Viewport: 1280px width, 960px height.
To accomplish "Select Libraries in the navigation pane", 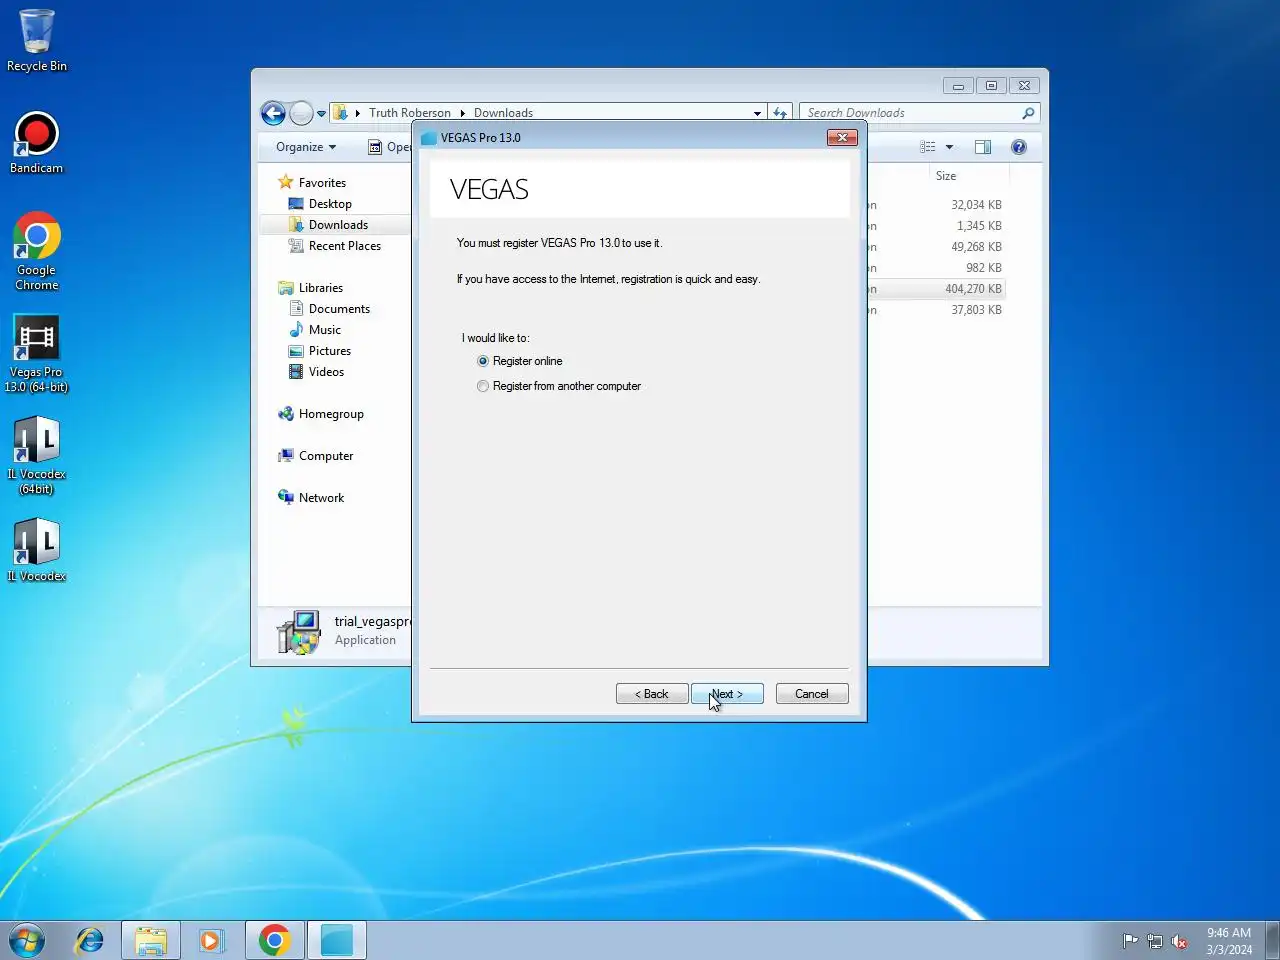I will (x=320, y=288).
